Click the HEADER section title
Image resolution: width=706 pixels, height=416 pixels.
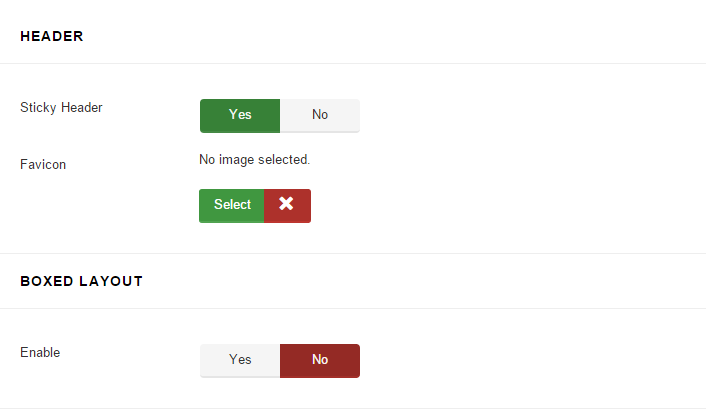(x=52, y=36)
